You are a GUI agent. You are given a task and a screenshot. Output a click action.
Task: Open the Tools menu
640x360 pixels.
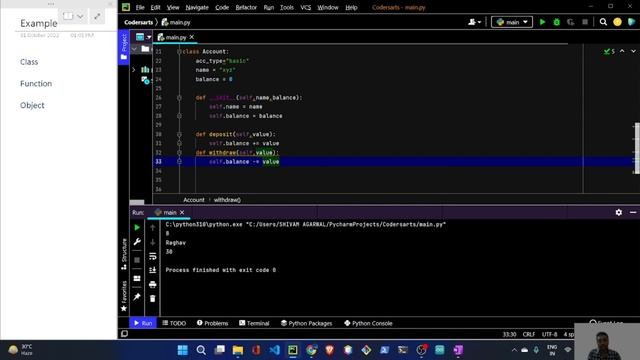287,7
